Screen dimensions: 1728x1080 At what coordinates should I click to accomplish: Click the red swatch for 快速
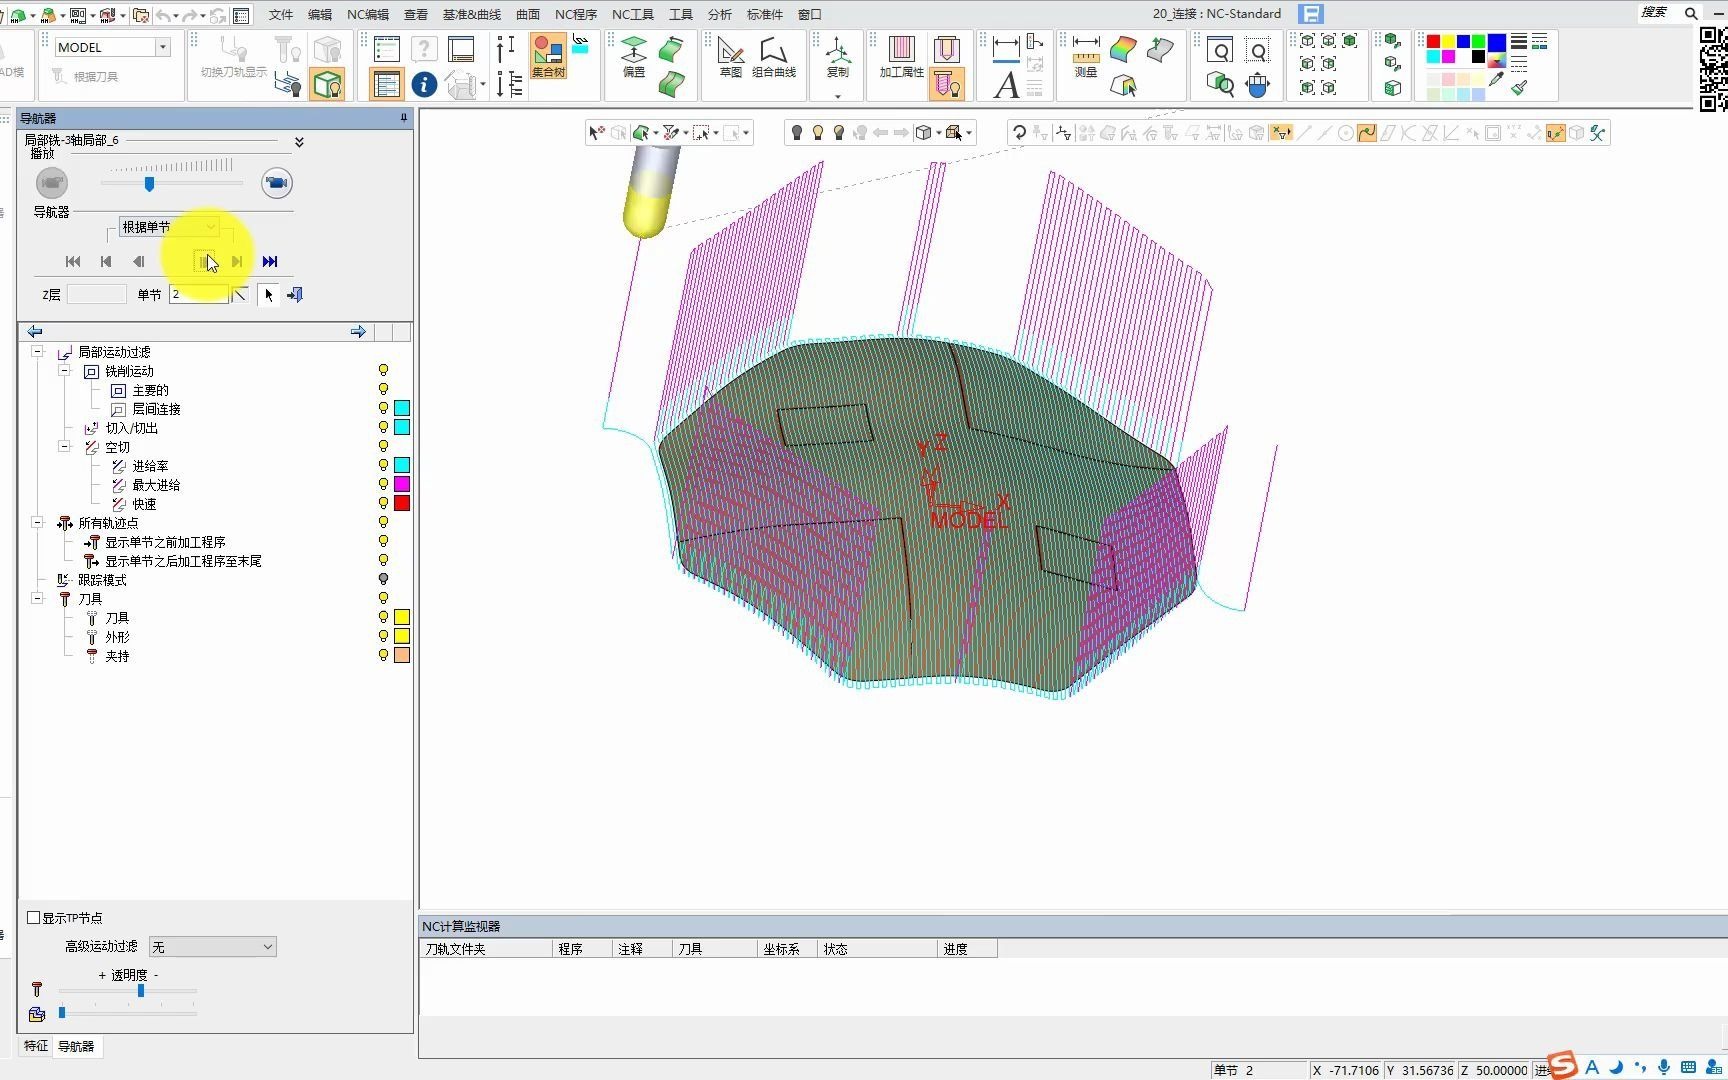(x=402, y=504)
